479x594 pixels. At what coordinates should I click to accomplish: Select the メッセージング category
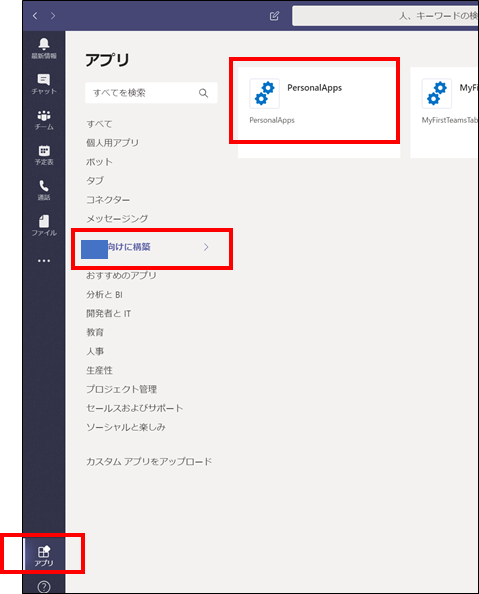click(x=117, y=219)
